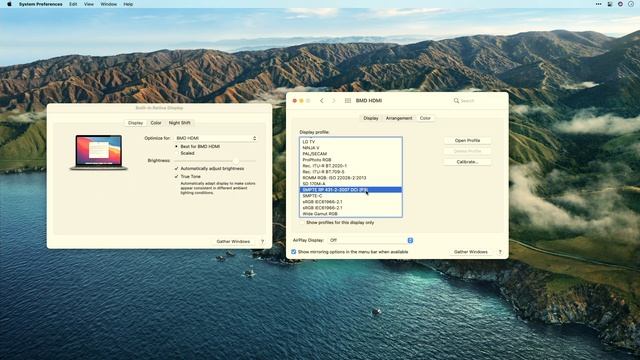Viewport: 640px width, 360px height.
Task: Open the AirPlay Display dropdown
Action: click(x=371, y=240)
